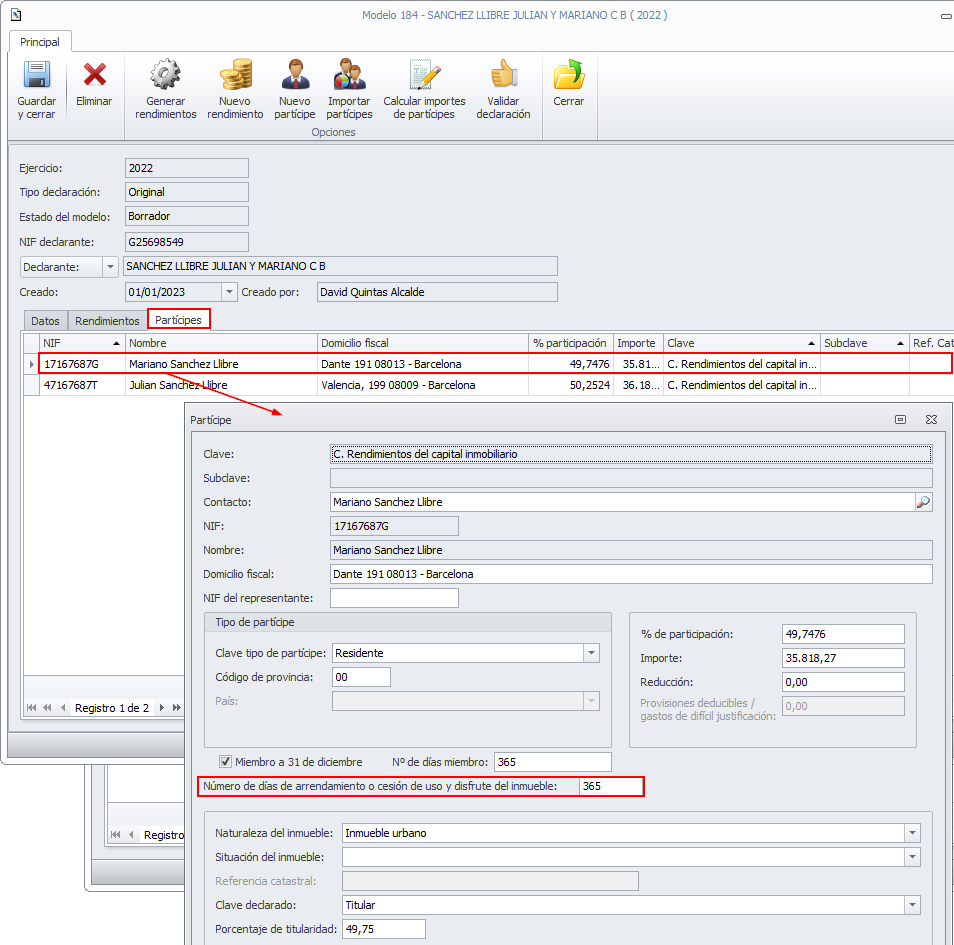Select the Partícipes tab
Viewport: 954px width, 945px height.
(178, 319)
